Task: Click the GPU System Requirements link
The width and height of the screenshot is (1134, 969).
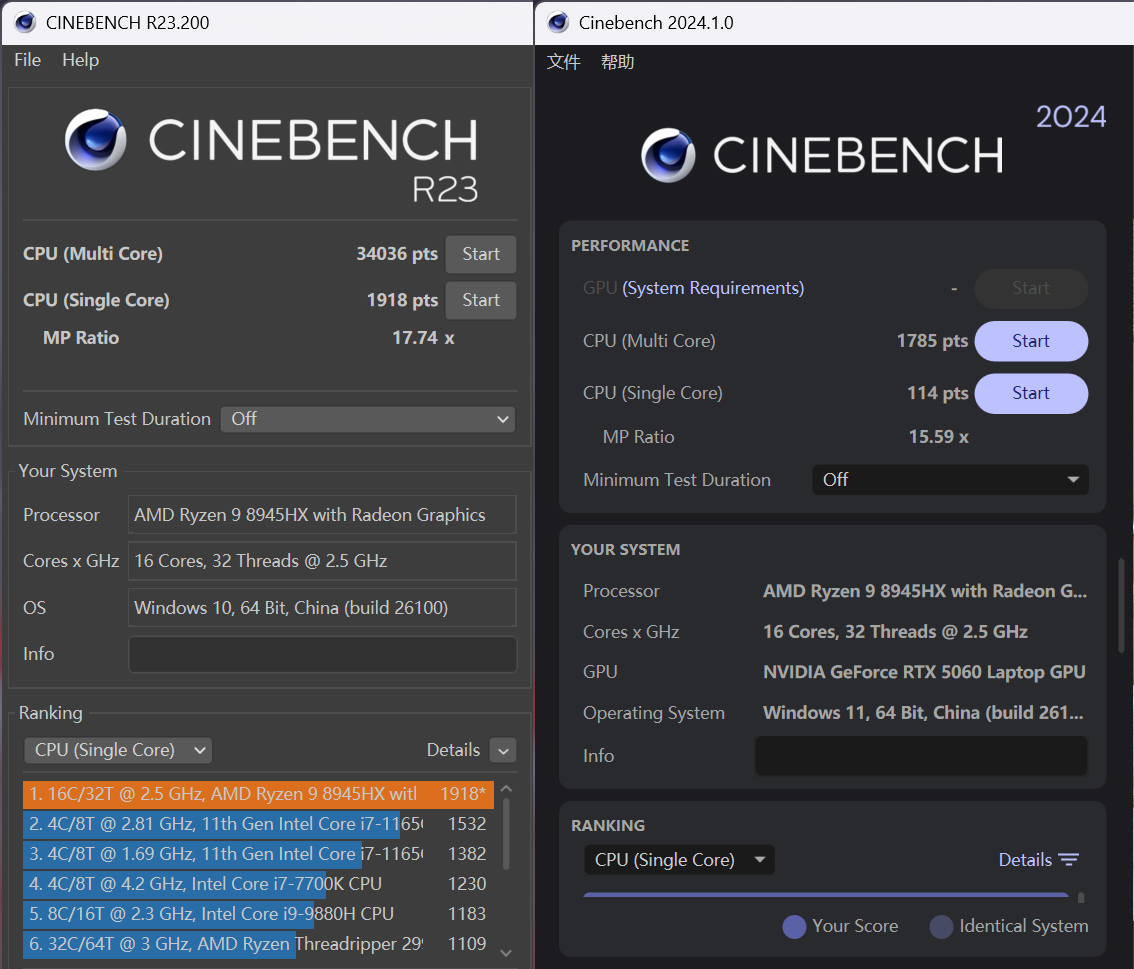Action: 713,288
